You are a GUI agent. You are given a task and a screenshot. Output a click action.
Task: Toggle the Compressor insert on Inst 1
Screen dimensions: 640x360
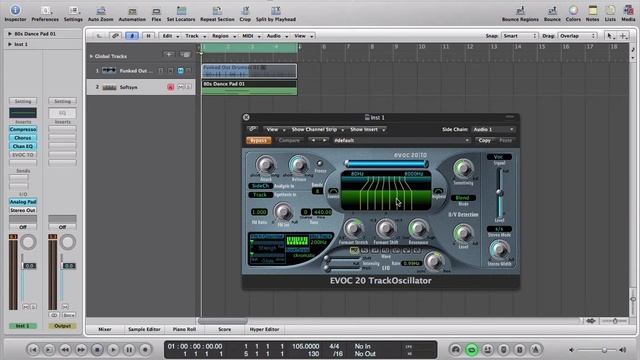click(23, 129)
